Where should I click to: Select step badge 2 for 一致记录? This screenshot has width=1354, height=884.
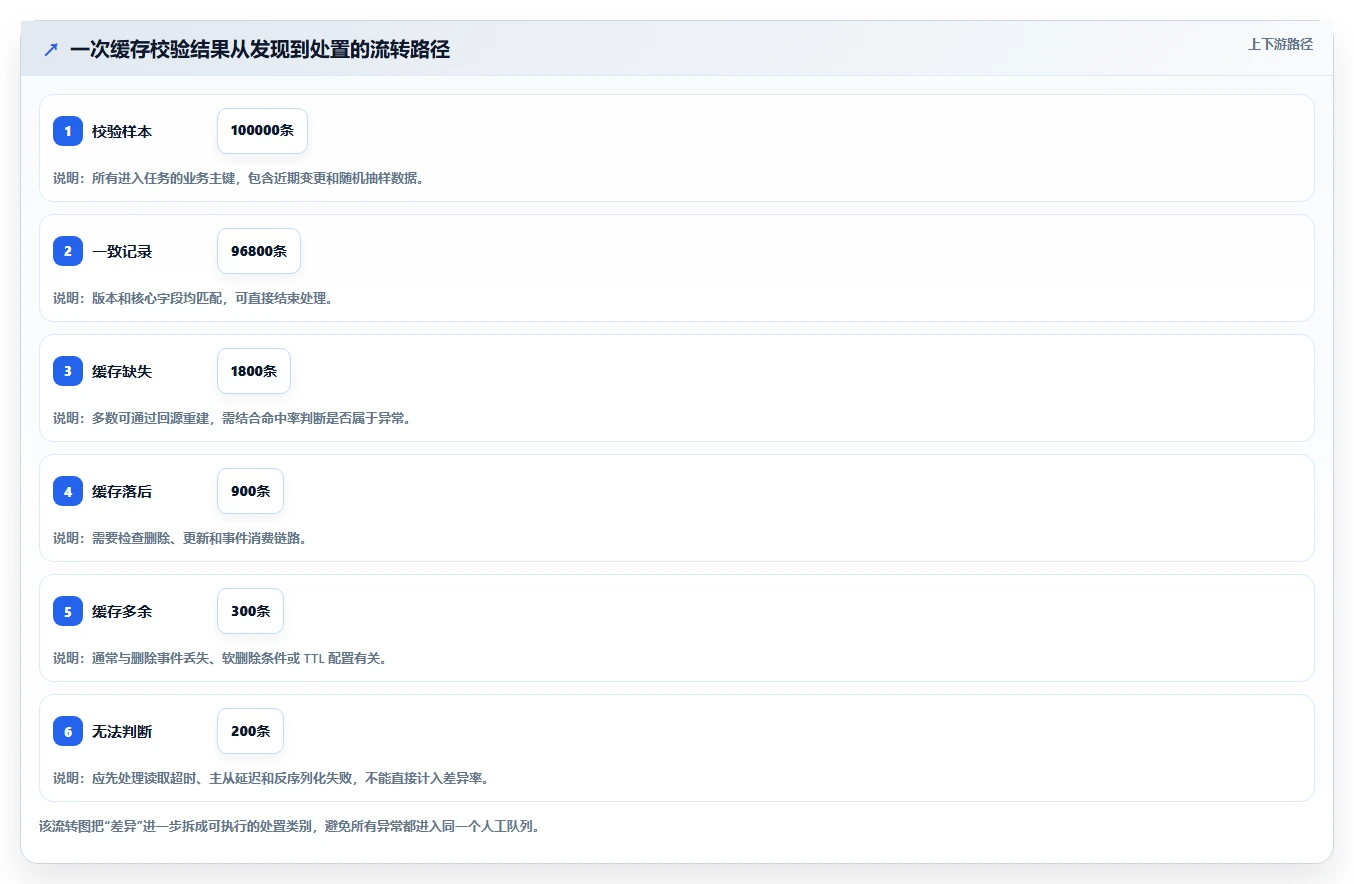pos(68,251)
